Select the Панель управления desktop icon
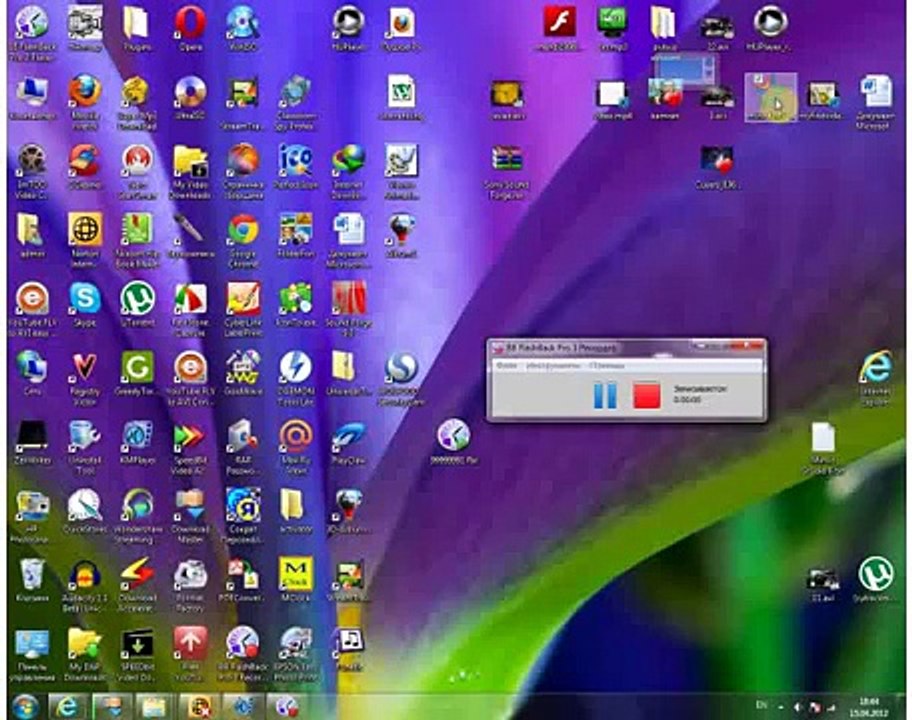The image size is (912, 720). [x=32, y=654]
